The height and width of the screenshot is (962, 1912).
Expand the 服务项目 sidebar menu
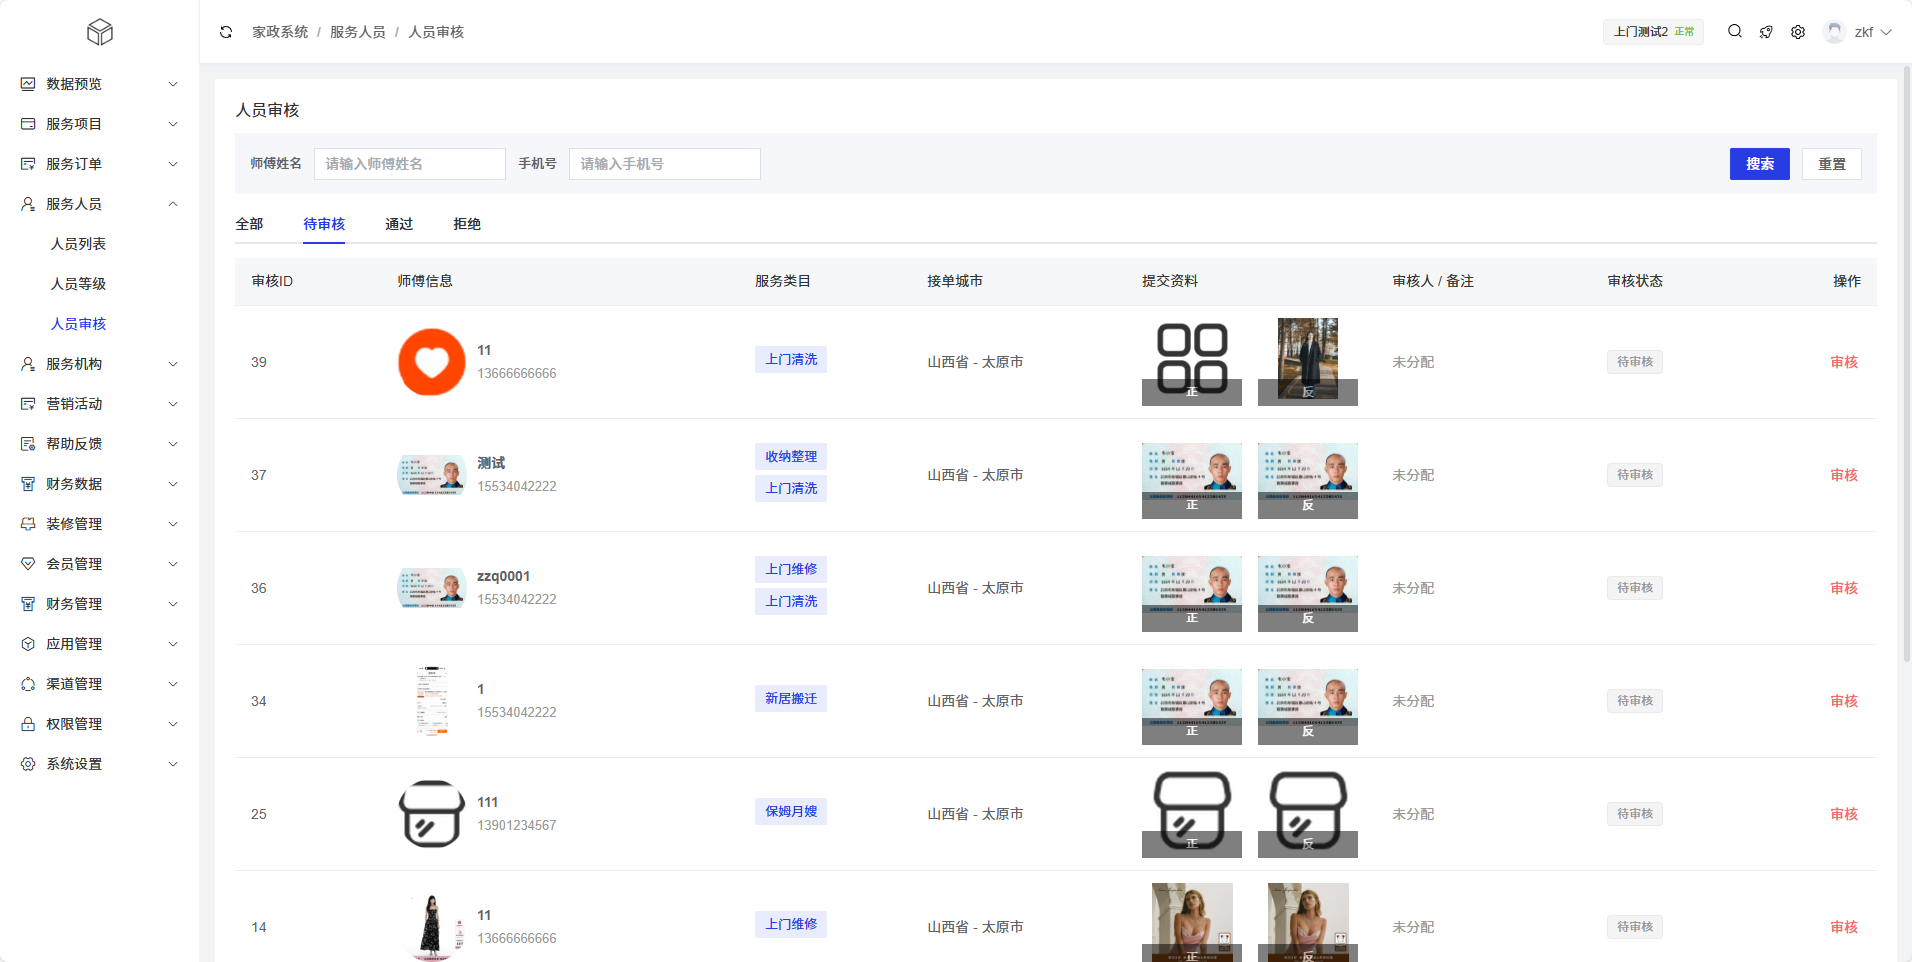tap(100, 124)
